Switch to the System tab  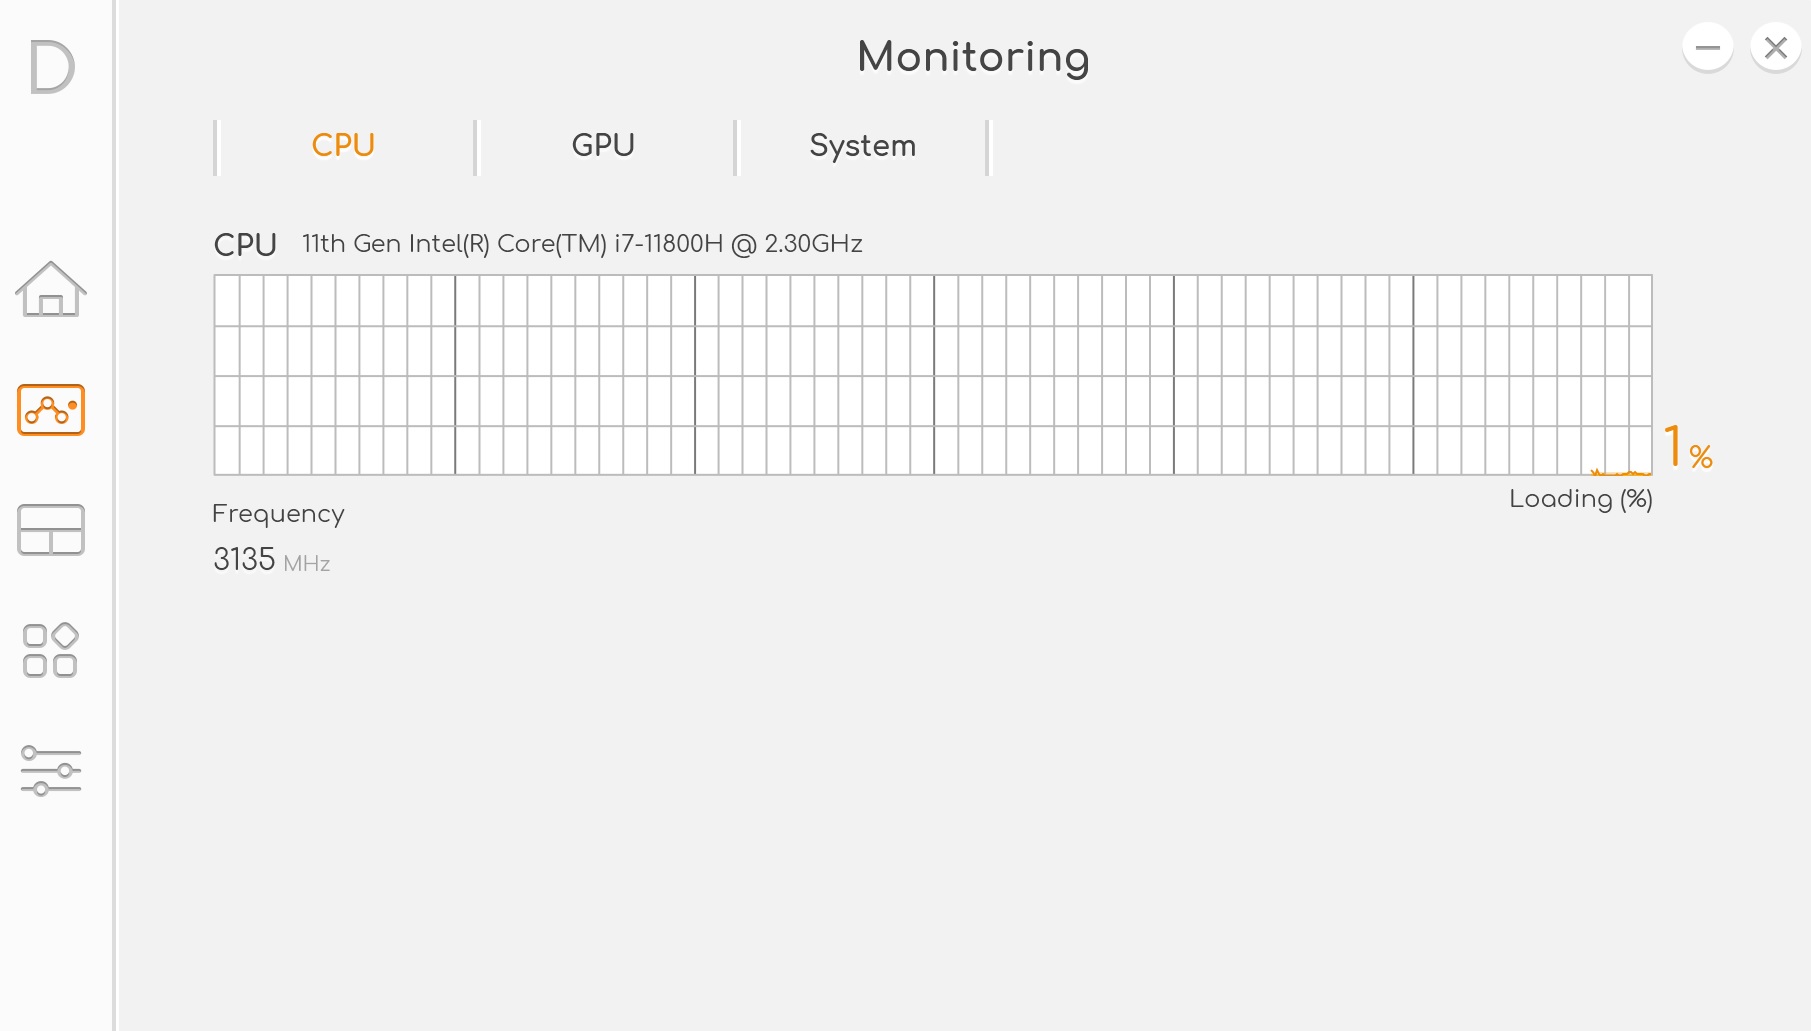[x=862, y=146]
